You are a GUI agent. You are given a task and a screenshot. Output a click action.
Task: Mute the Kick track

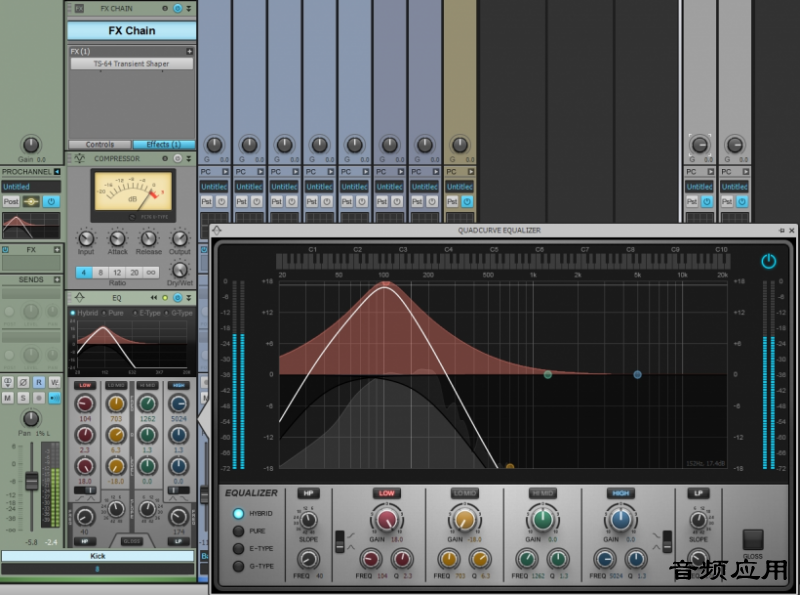pos(8,398)
